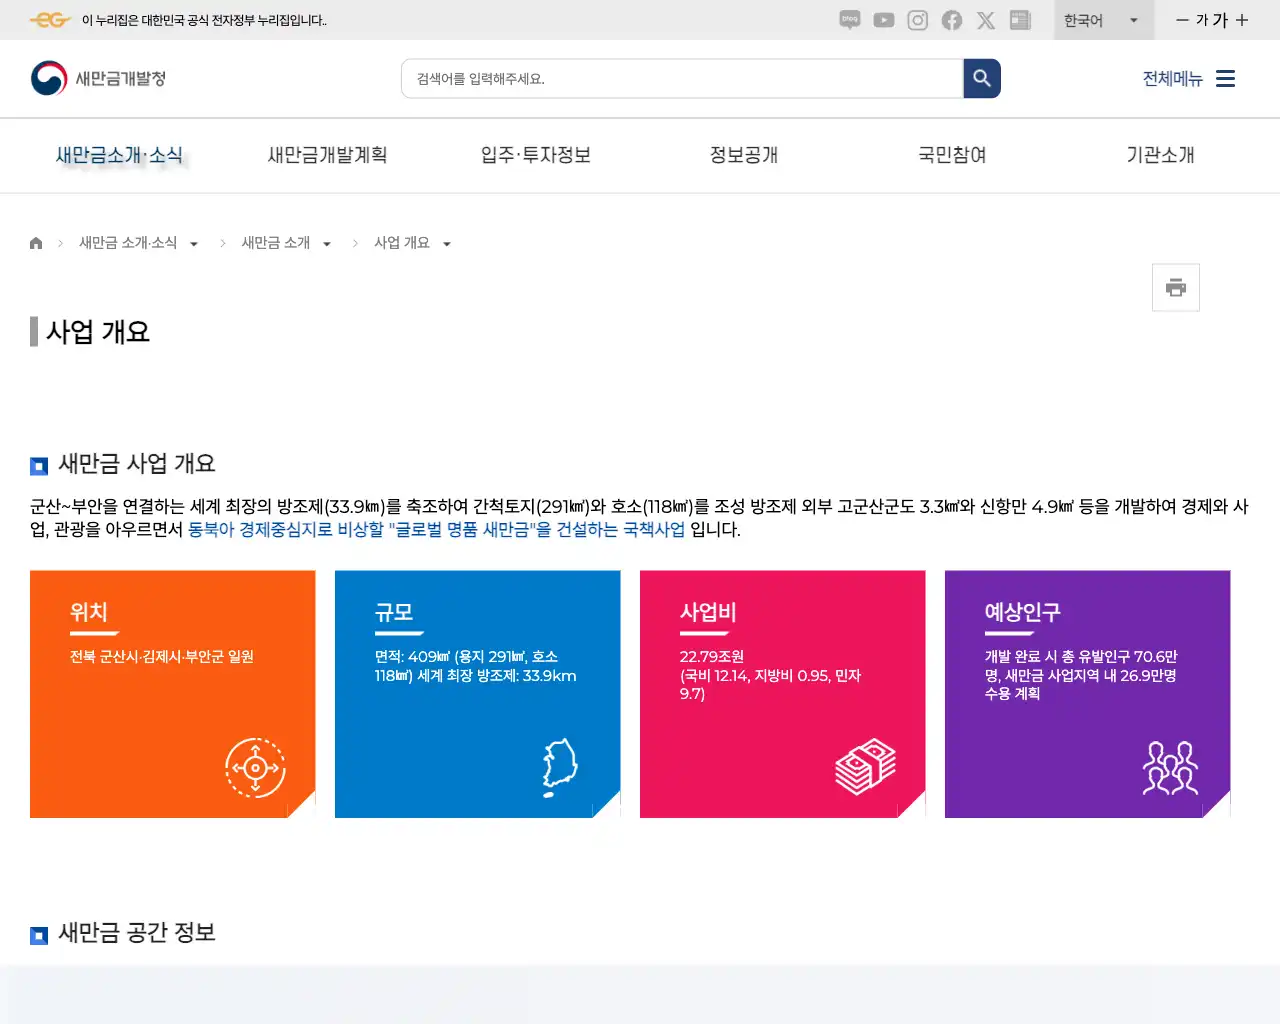Open the 한국어 language dropdown
The height and width of the screenshot is (1024, 1280).
pyautogui.click(x=1103, y=20)
